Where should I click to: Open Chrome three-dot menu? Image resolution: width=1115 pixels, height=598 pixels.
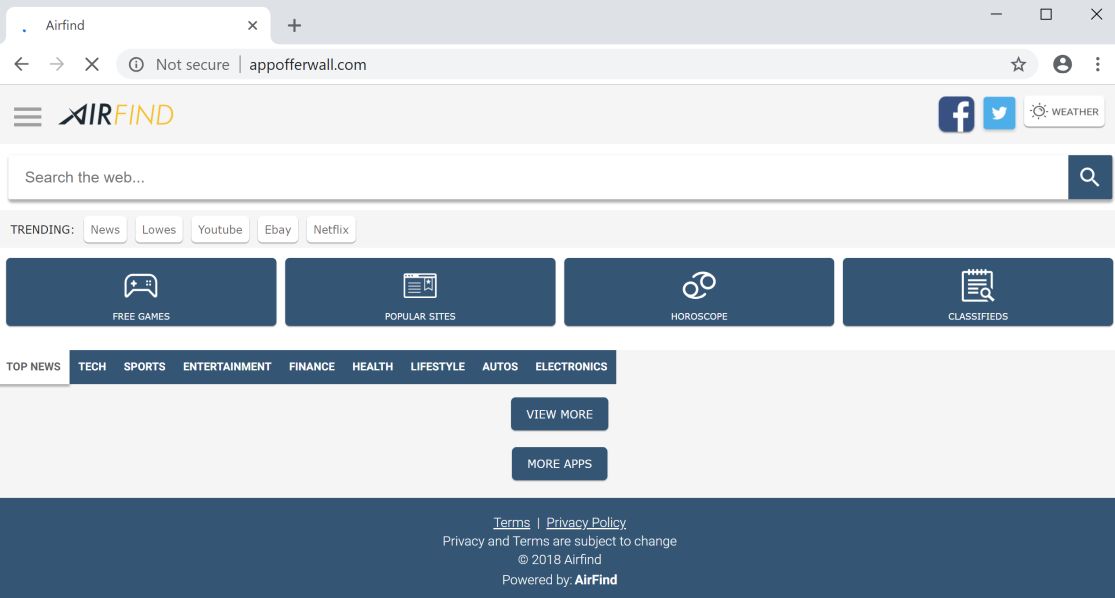(x=1098, y=65)
